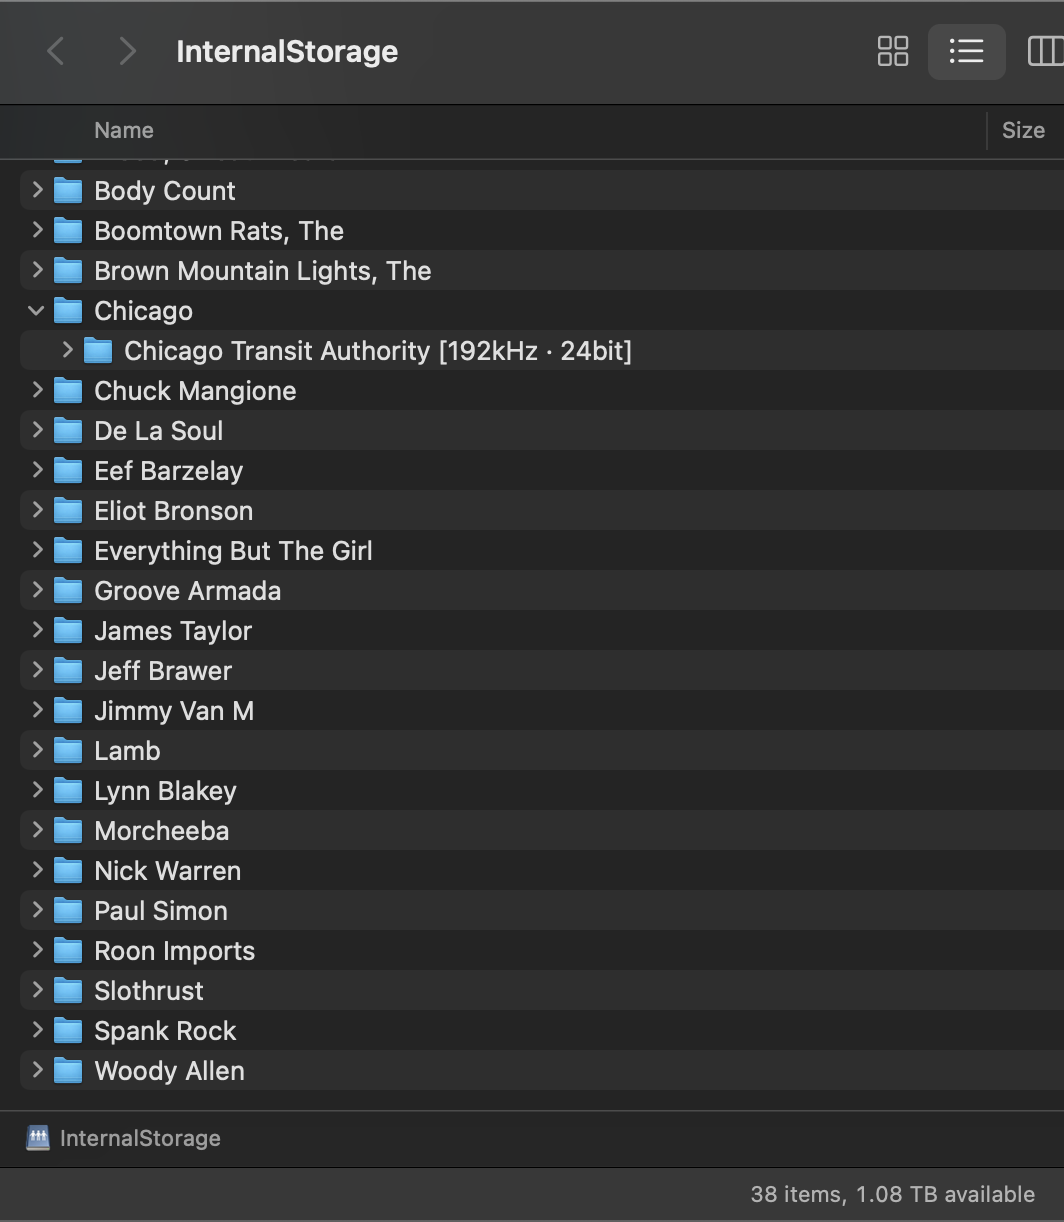Screen dimensions: 1064x1222
Task: Select the list view button
Action: (x=966, y=51)
